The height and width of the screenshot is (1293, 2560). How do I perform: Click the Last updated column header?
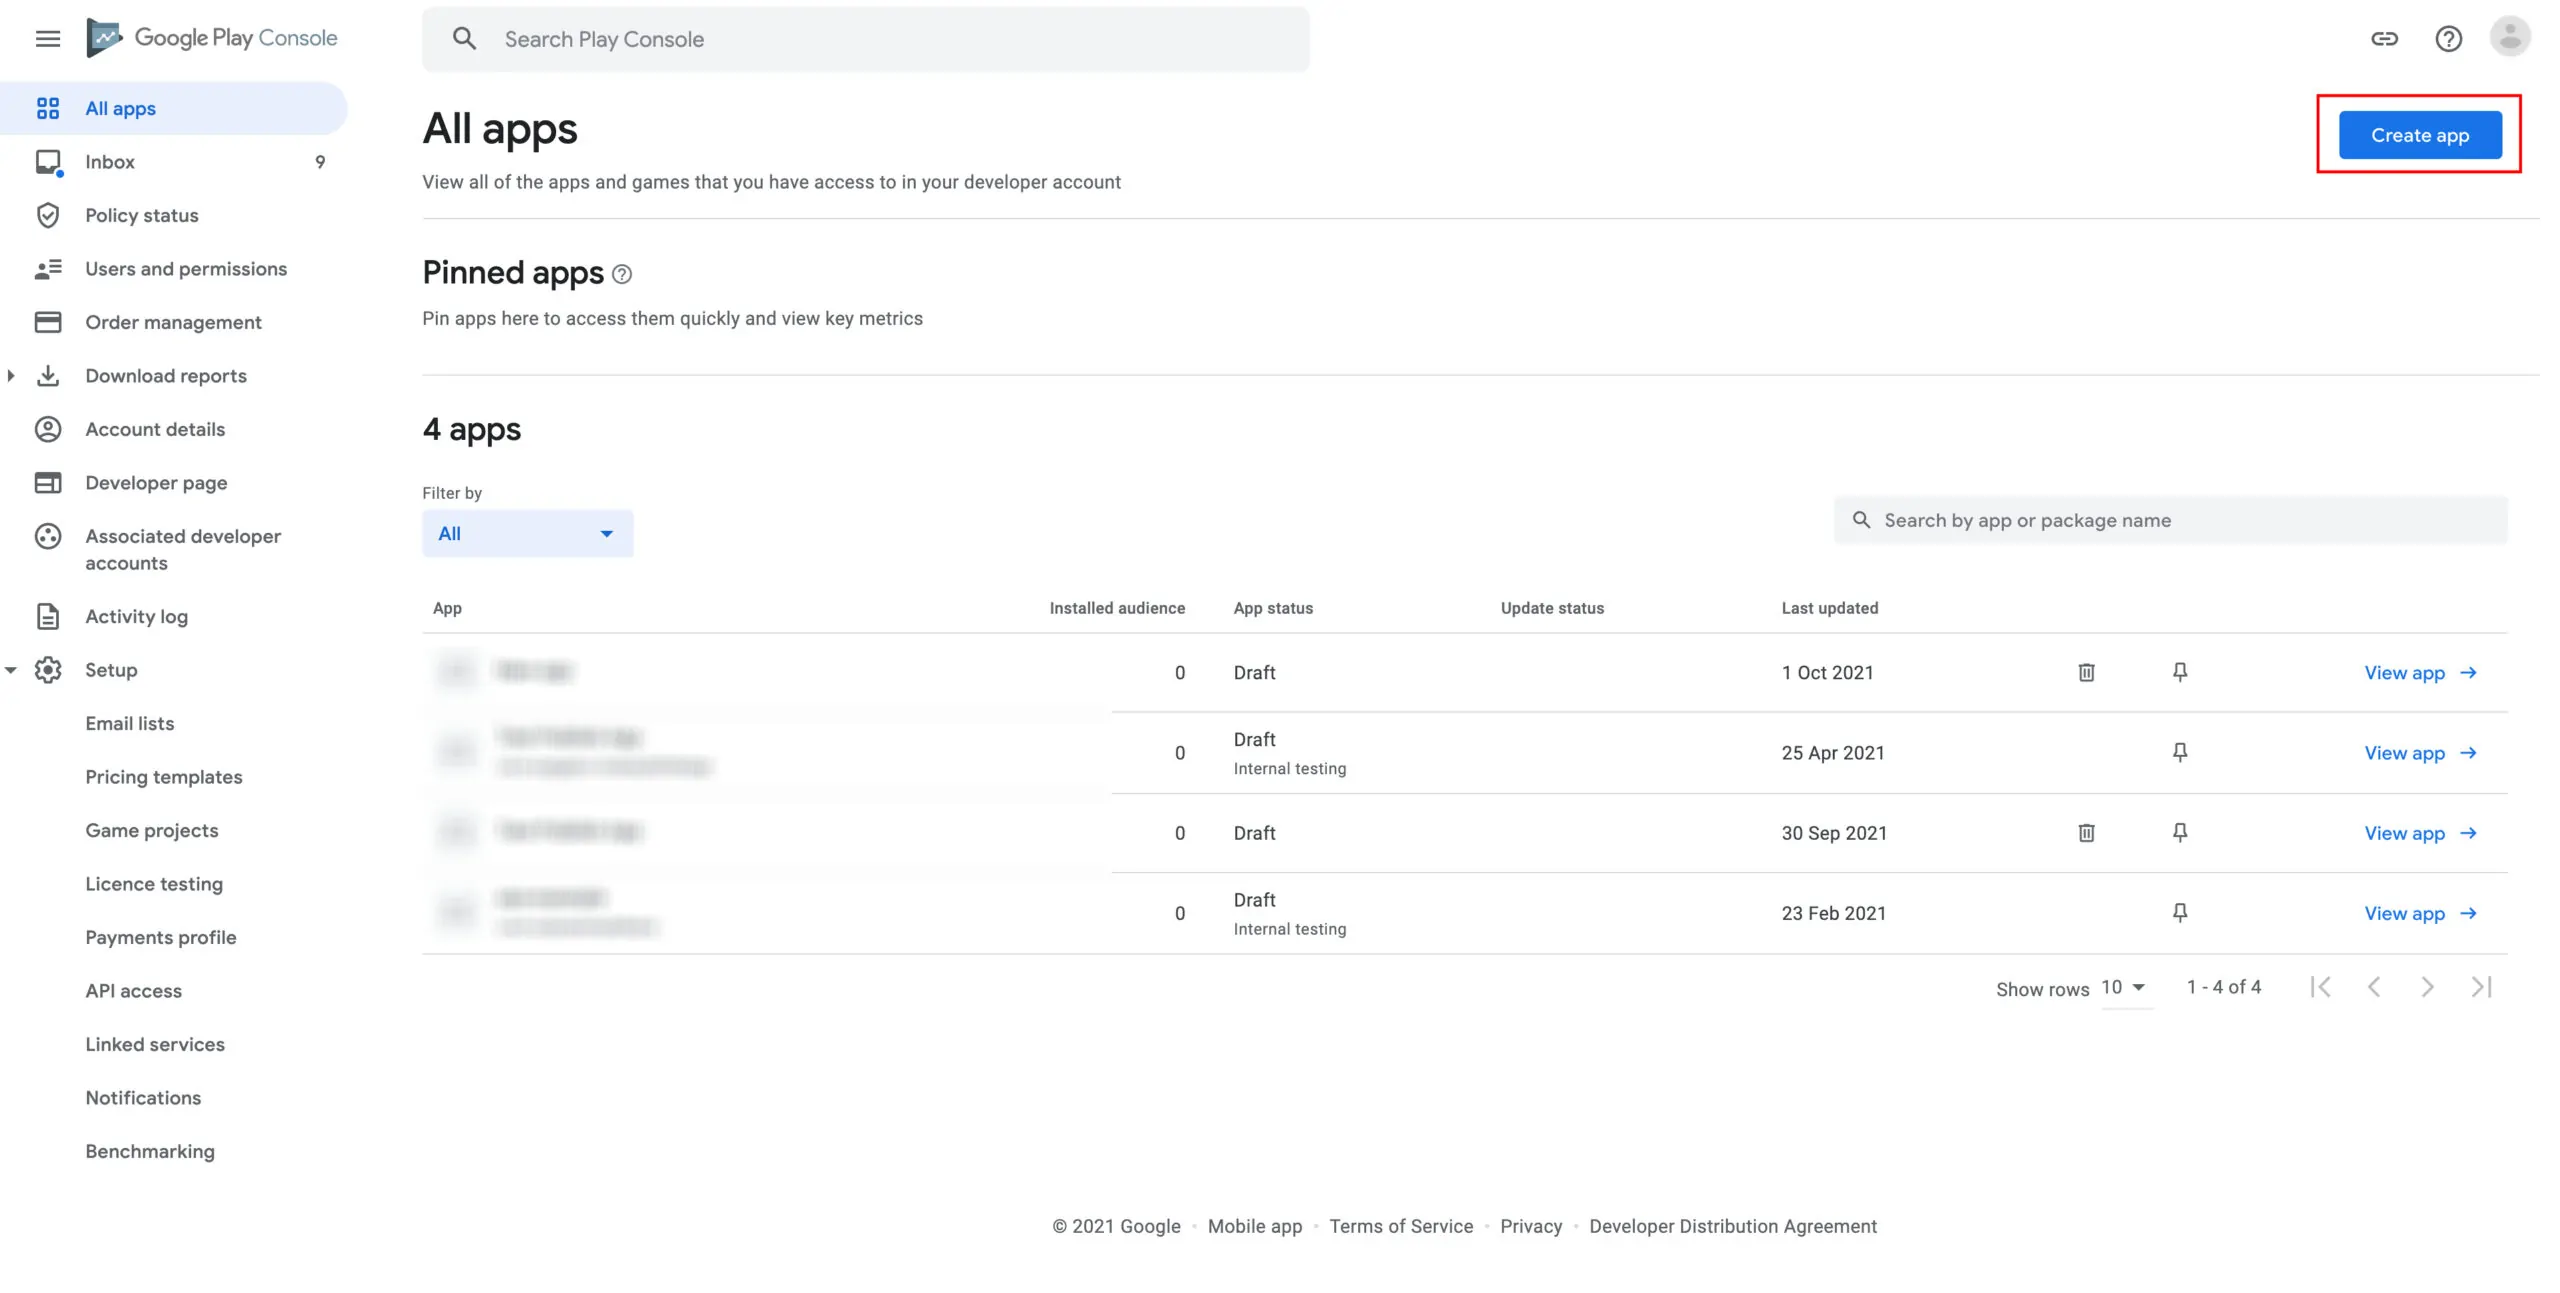click(1830, 608)
